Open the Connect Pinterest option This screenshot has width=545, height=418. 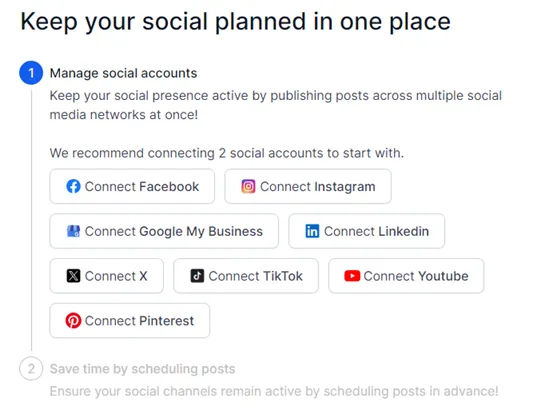(130, 321)
